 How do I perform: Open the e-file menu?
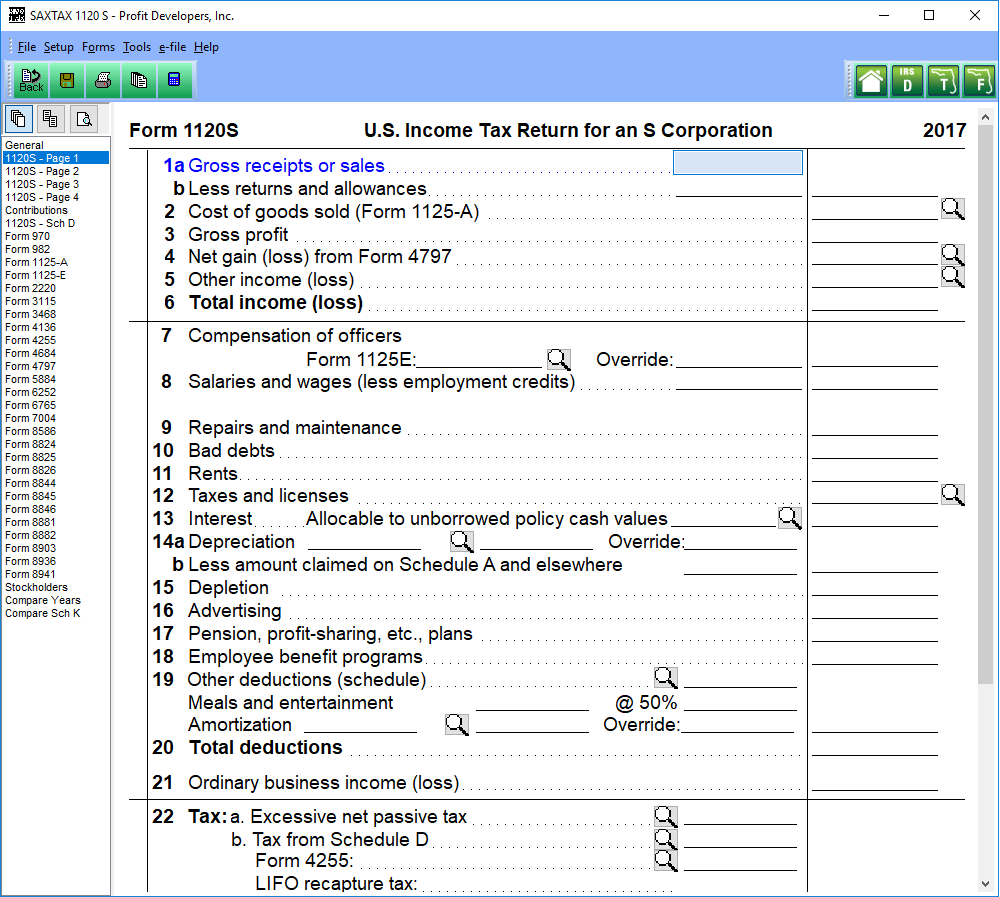coord(172,47)
